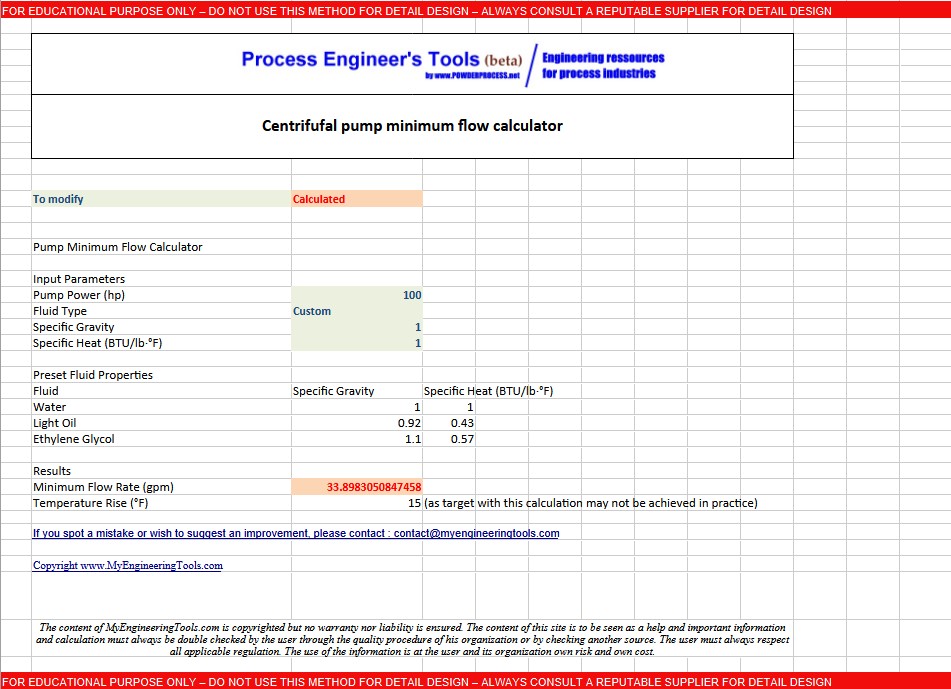Select the Temperature Rise value cell

point(355,503)
